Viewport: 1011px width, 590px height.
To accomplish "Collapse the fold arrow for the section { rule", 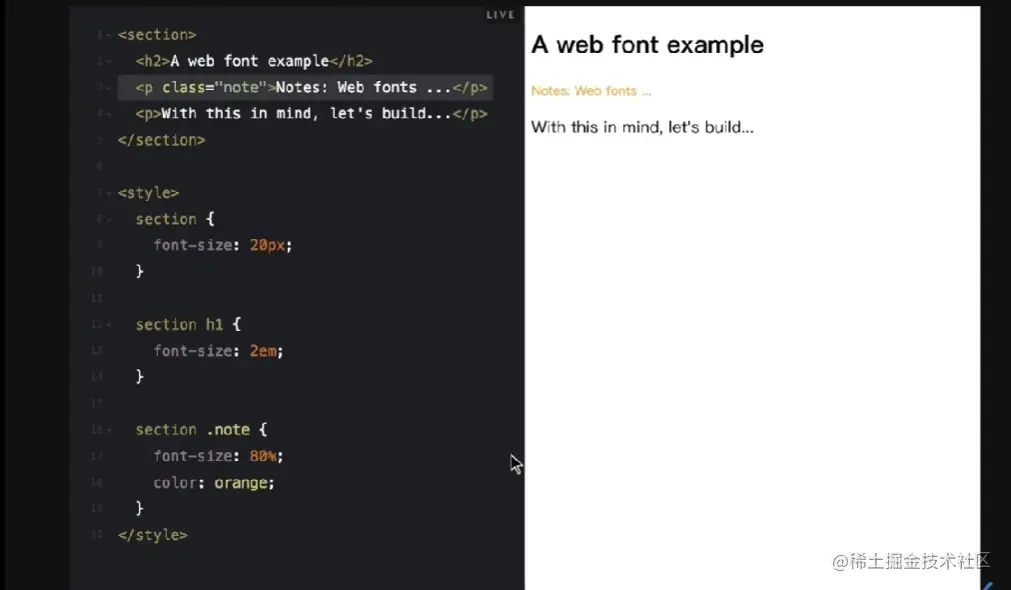I will (108, 219).
